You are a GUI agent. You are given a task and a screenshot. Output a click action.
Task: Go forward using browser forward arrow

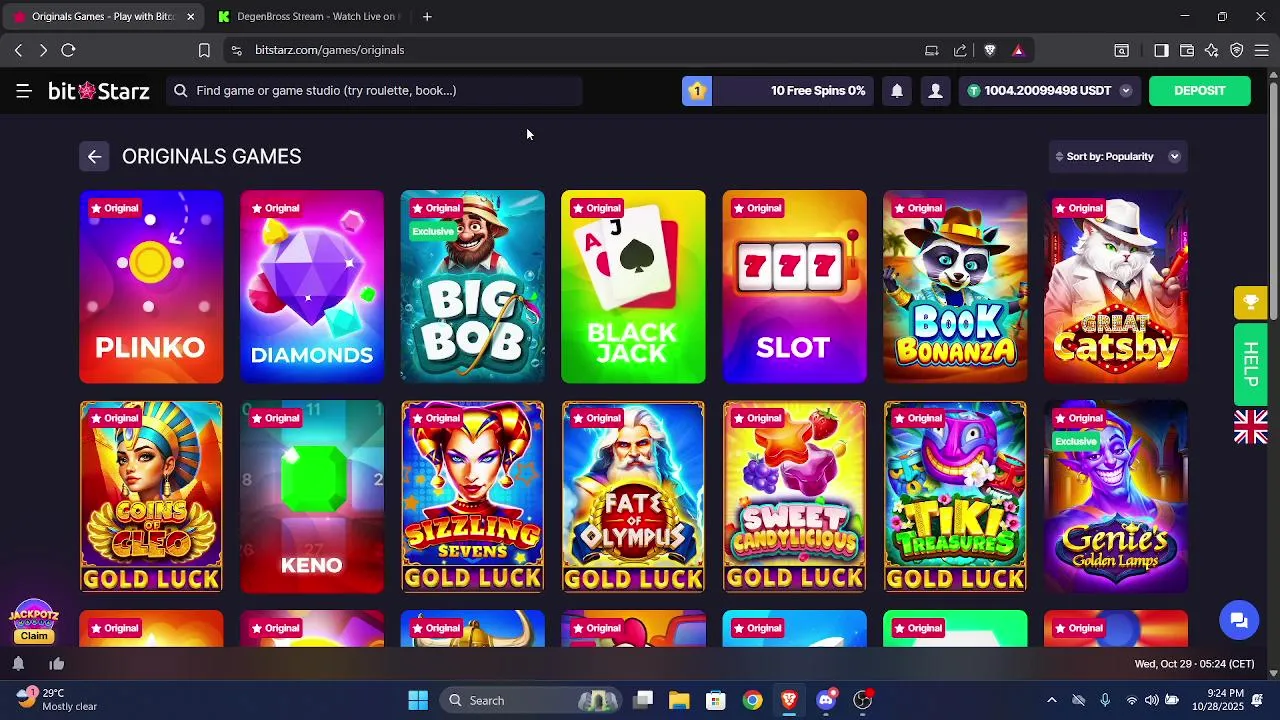43,50
